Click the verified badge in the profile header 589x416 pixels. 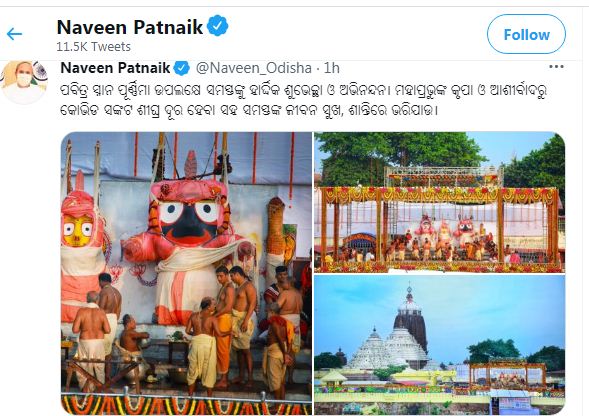point(218,26)
